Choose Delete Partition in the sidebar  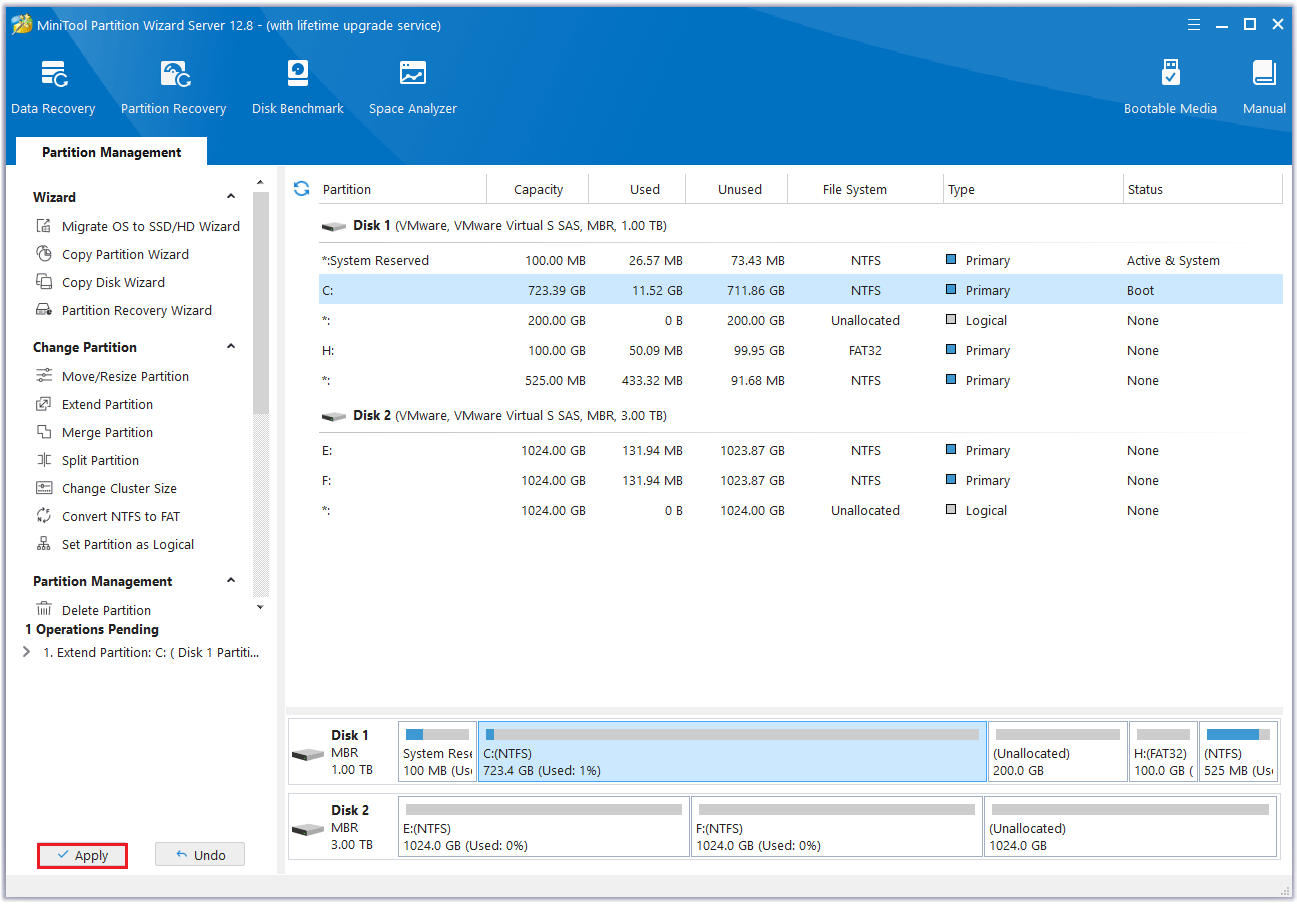93,610
